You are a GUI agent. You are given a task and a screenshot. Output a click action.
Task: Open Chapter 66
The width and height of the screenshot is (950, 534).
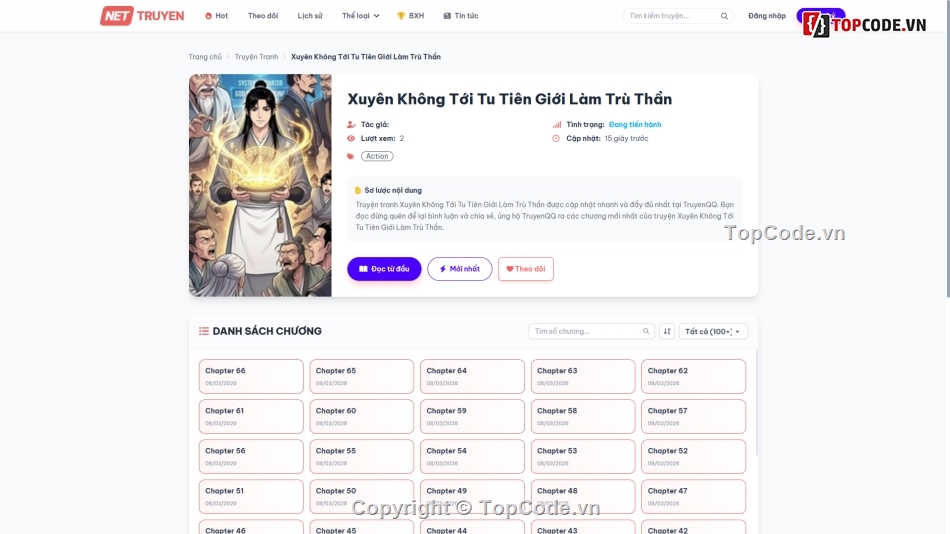[251, 376]
